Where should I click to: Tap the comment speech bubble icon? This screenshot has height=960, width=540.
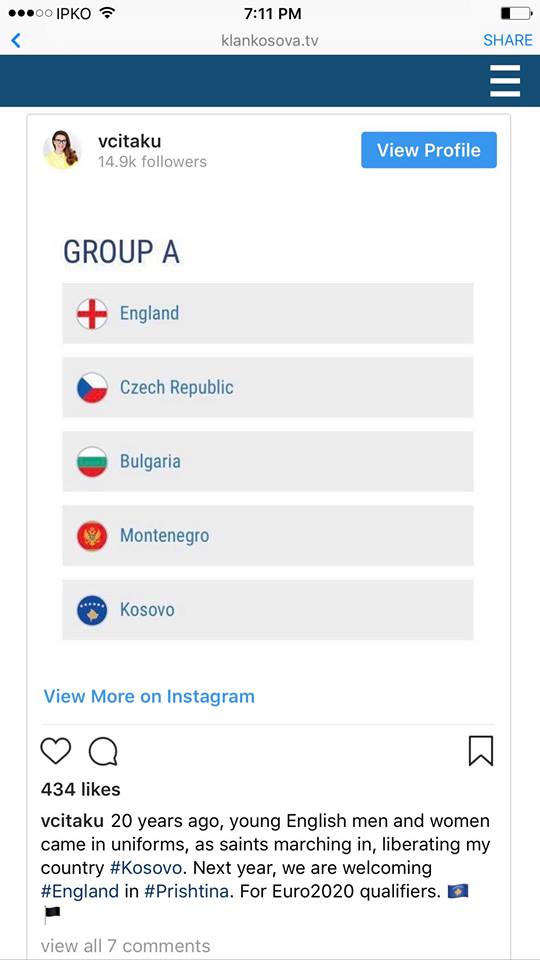[103, 751]
